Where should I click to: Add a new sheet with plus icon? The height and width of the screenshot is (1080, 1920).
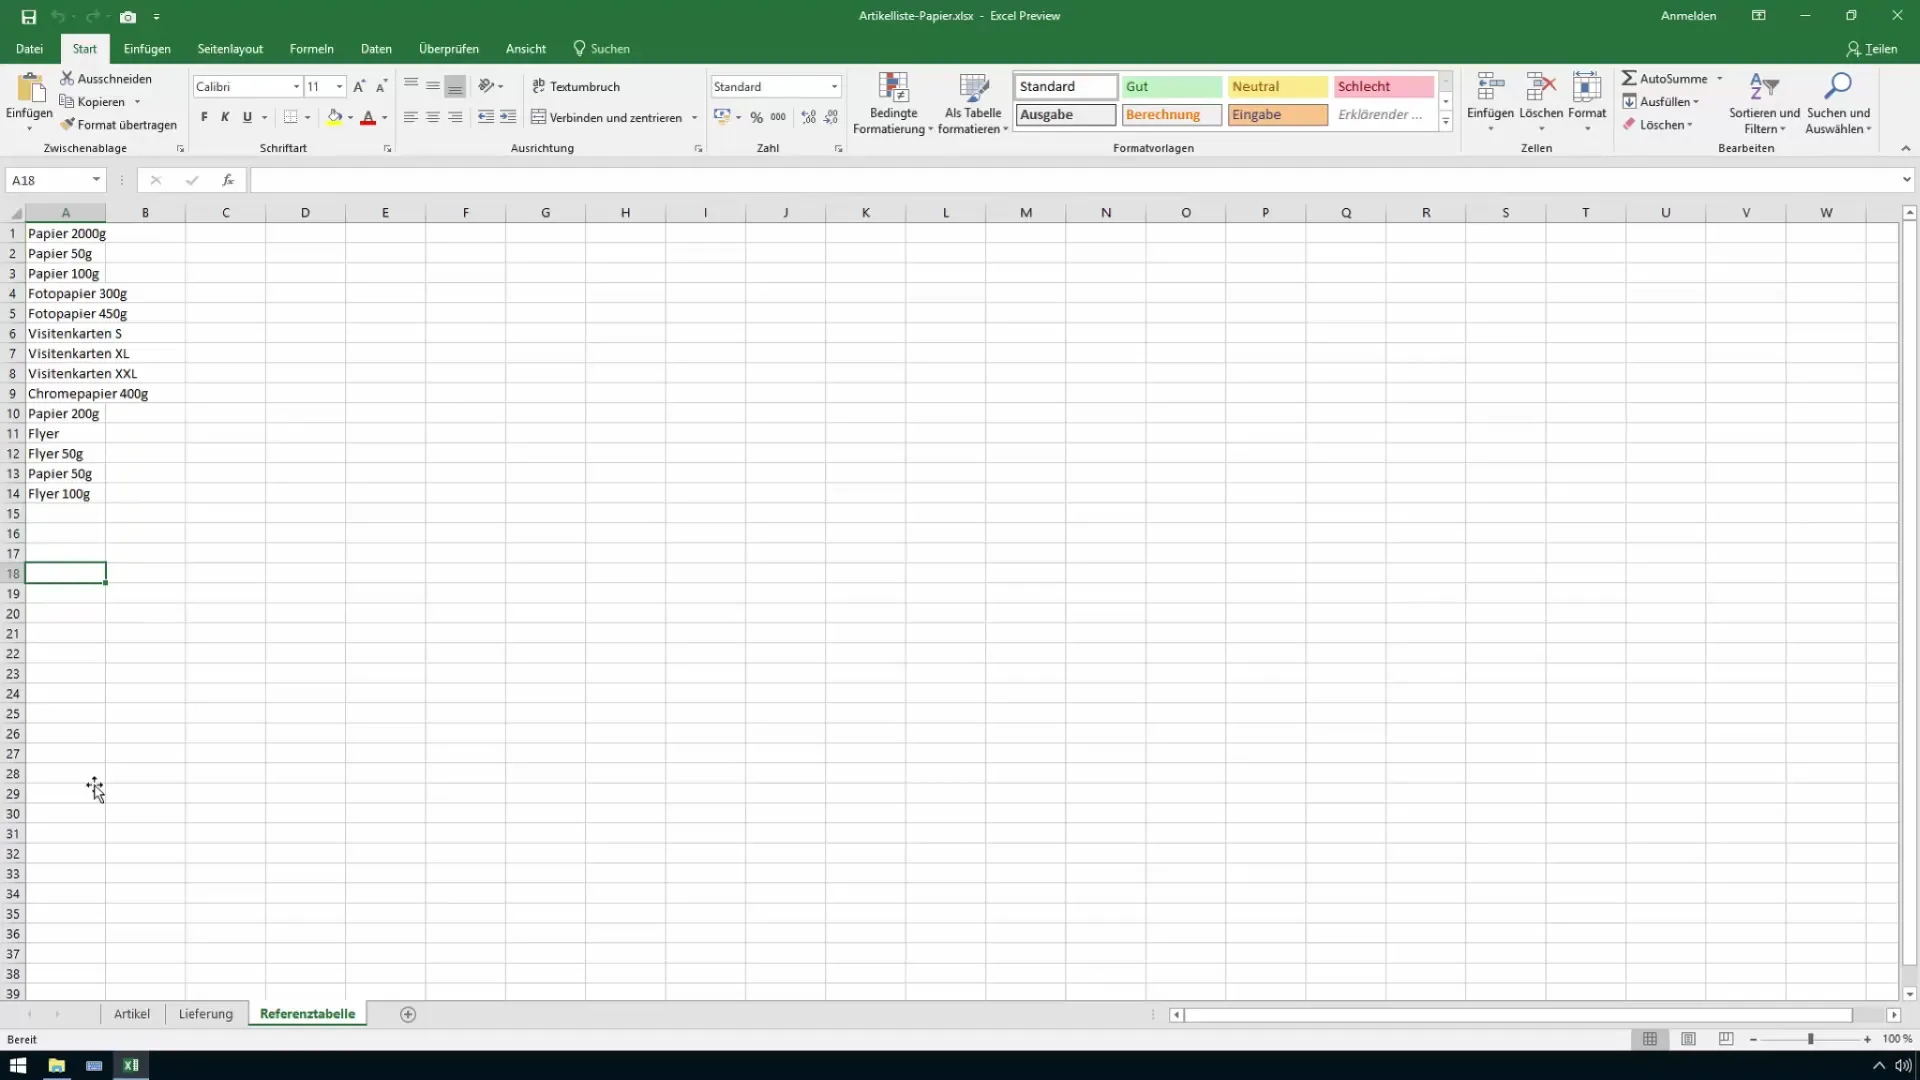[408, 1014]
